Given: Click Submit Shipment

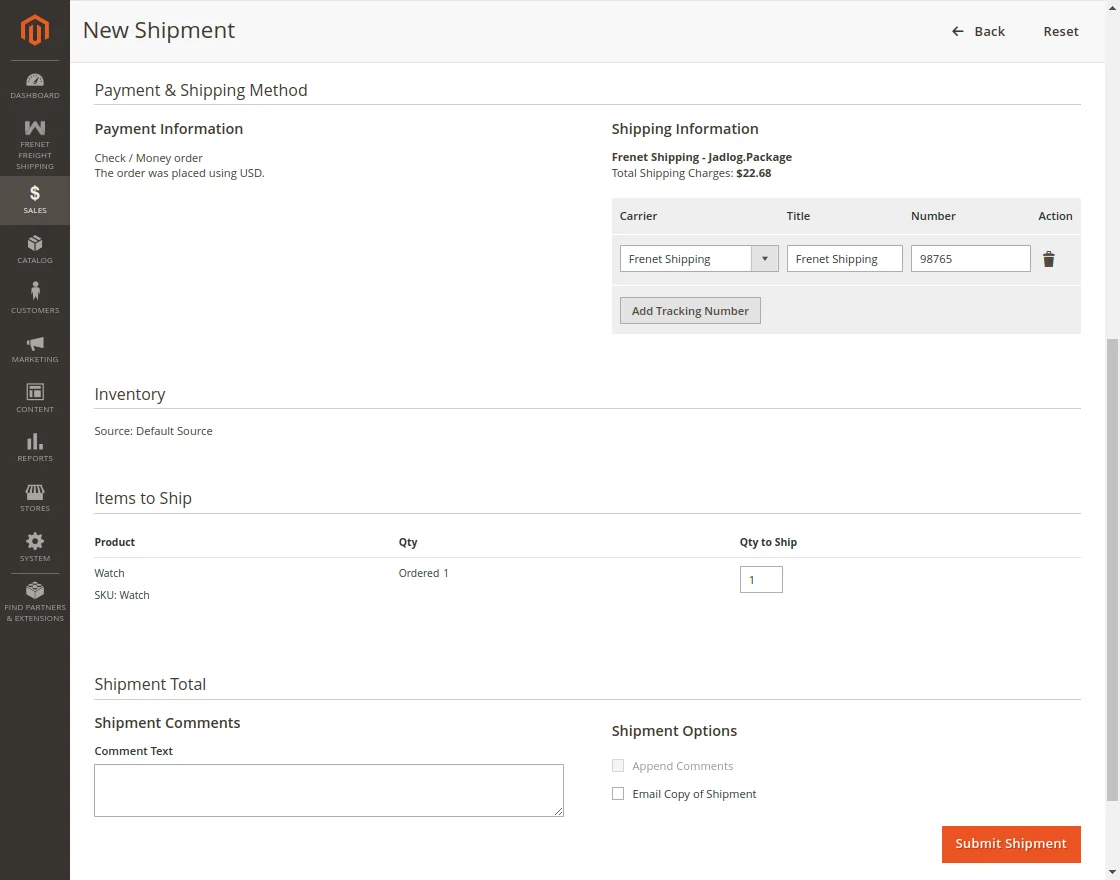Looking at the screenshot, I should (1010, 843).
